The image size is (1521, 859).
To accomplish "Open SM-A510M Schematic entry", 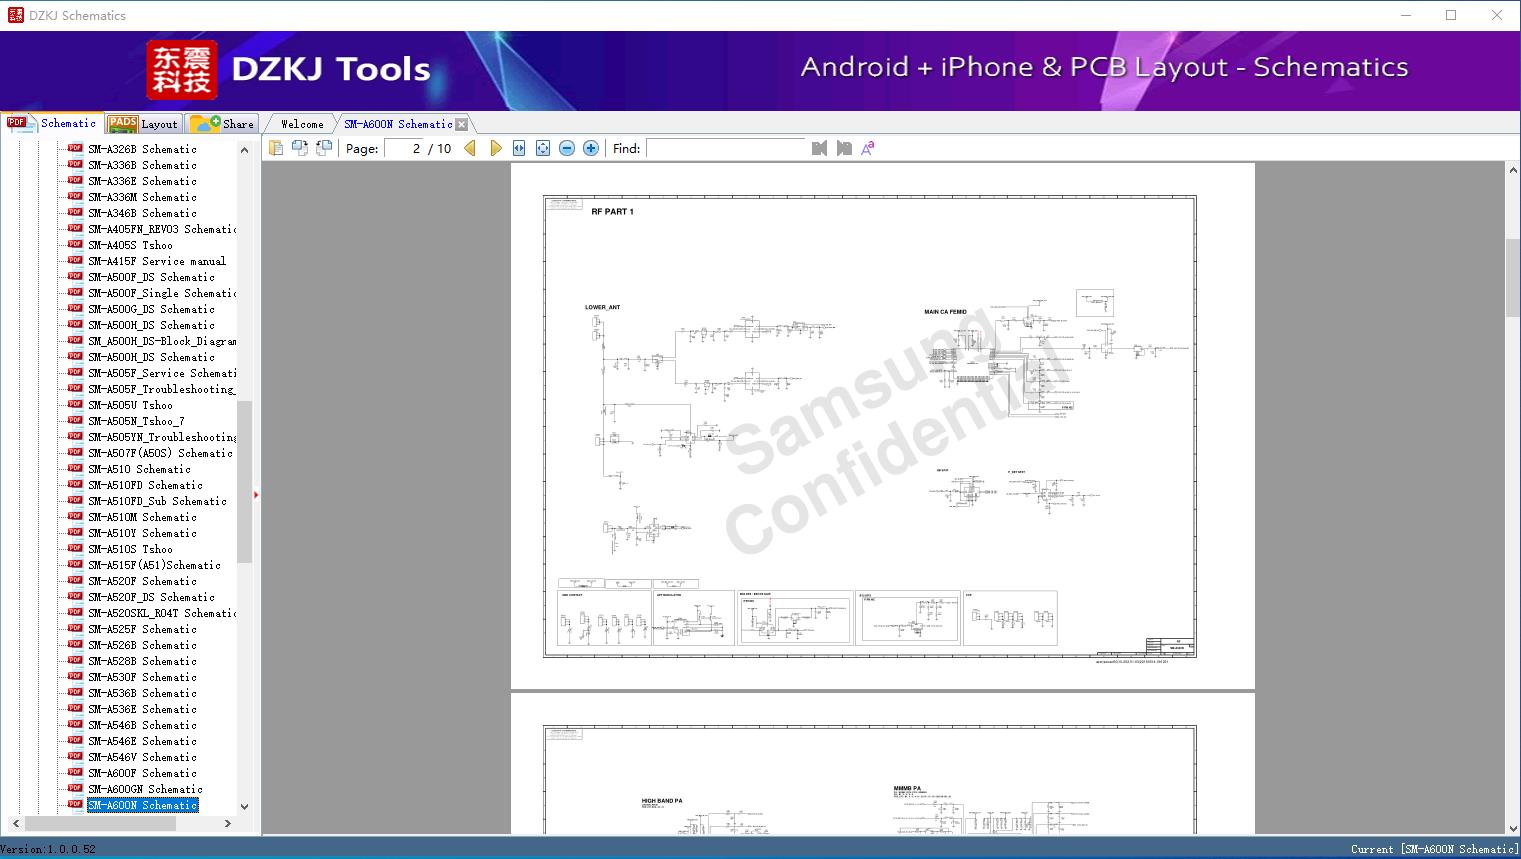I will 142,517.
